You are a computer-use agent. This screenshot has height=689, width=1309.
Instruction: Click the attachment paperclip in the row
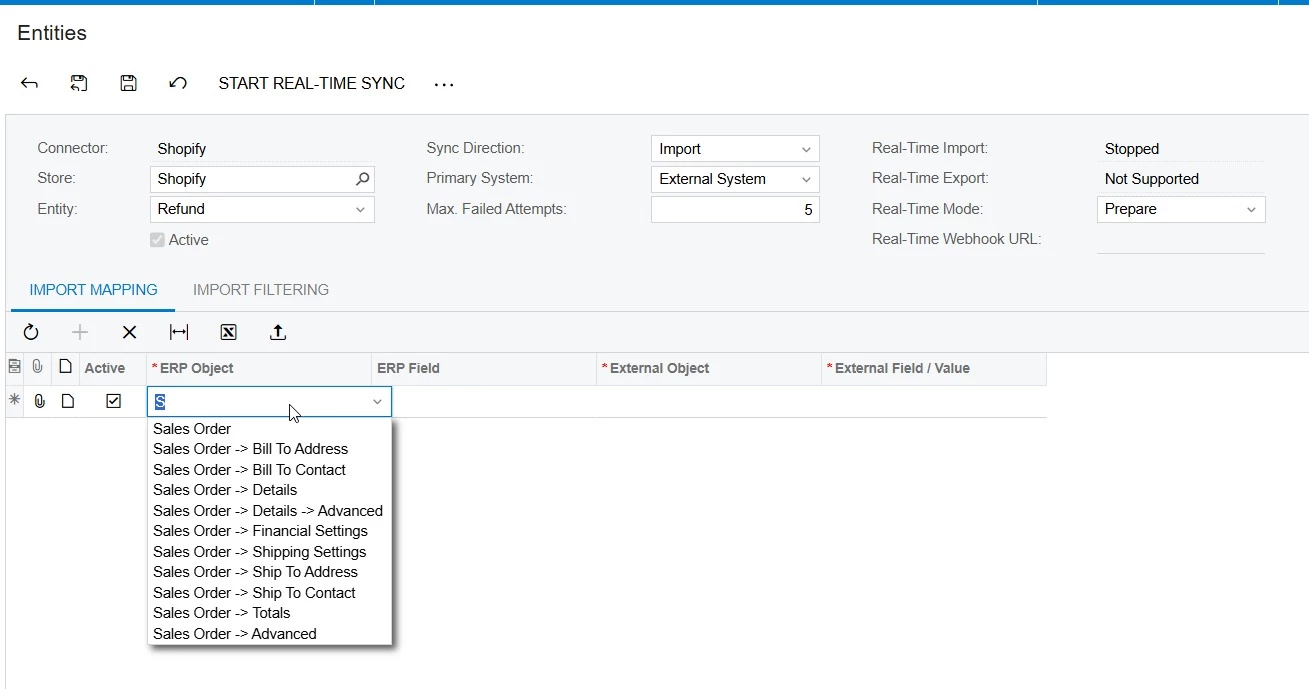click(40, 401)
